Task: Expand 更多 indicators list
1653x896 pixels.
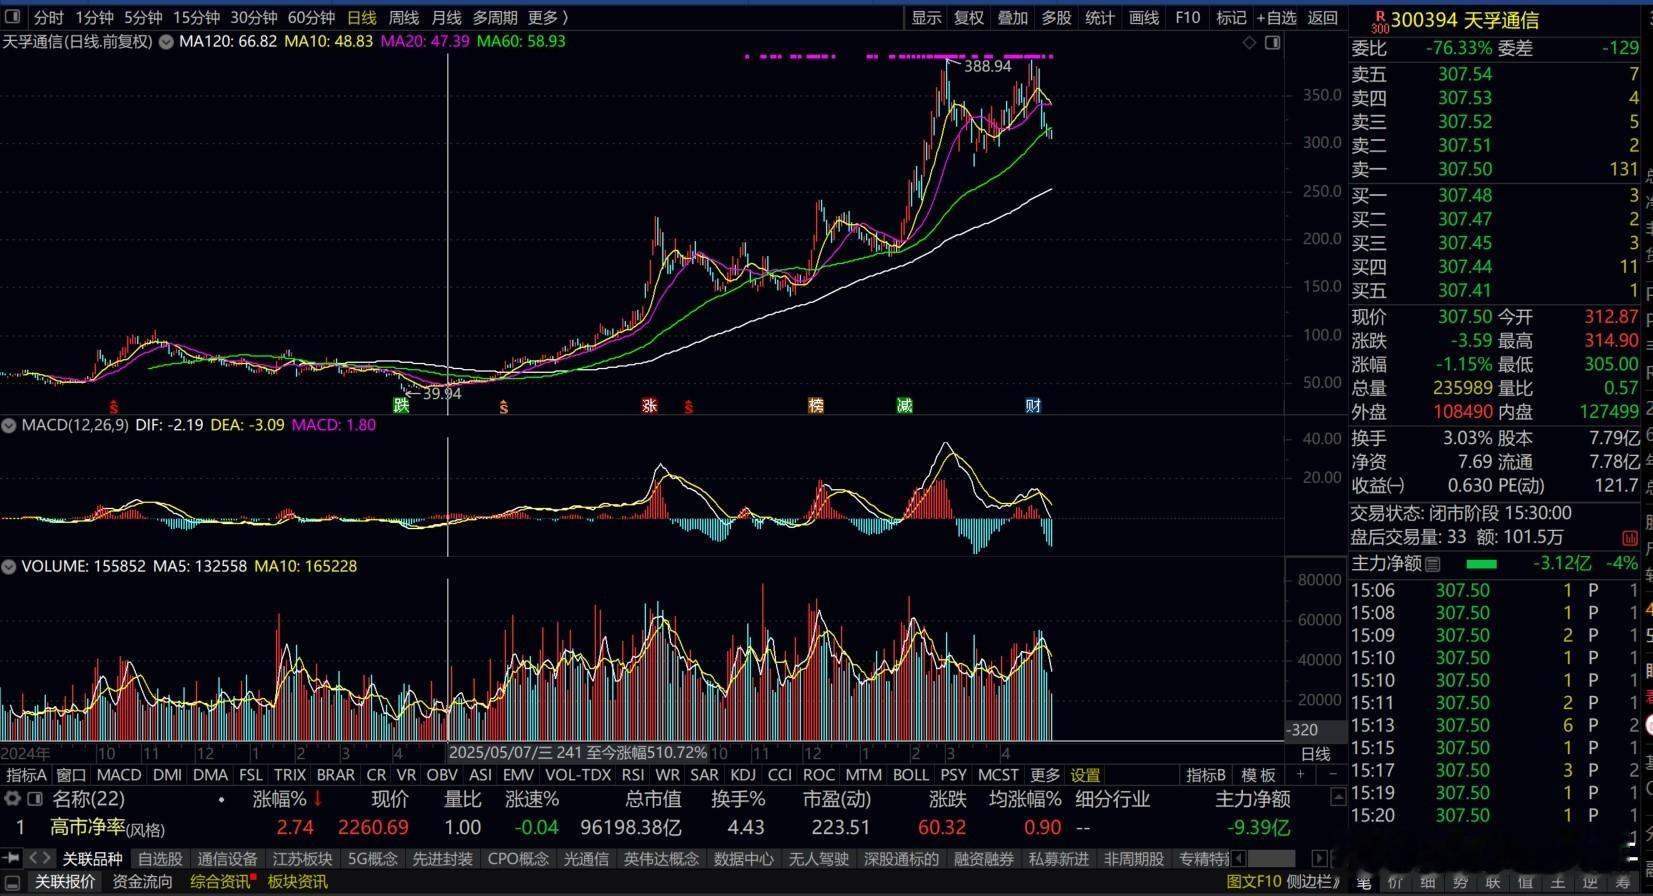Action: [1044, 775]
